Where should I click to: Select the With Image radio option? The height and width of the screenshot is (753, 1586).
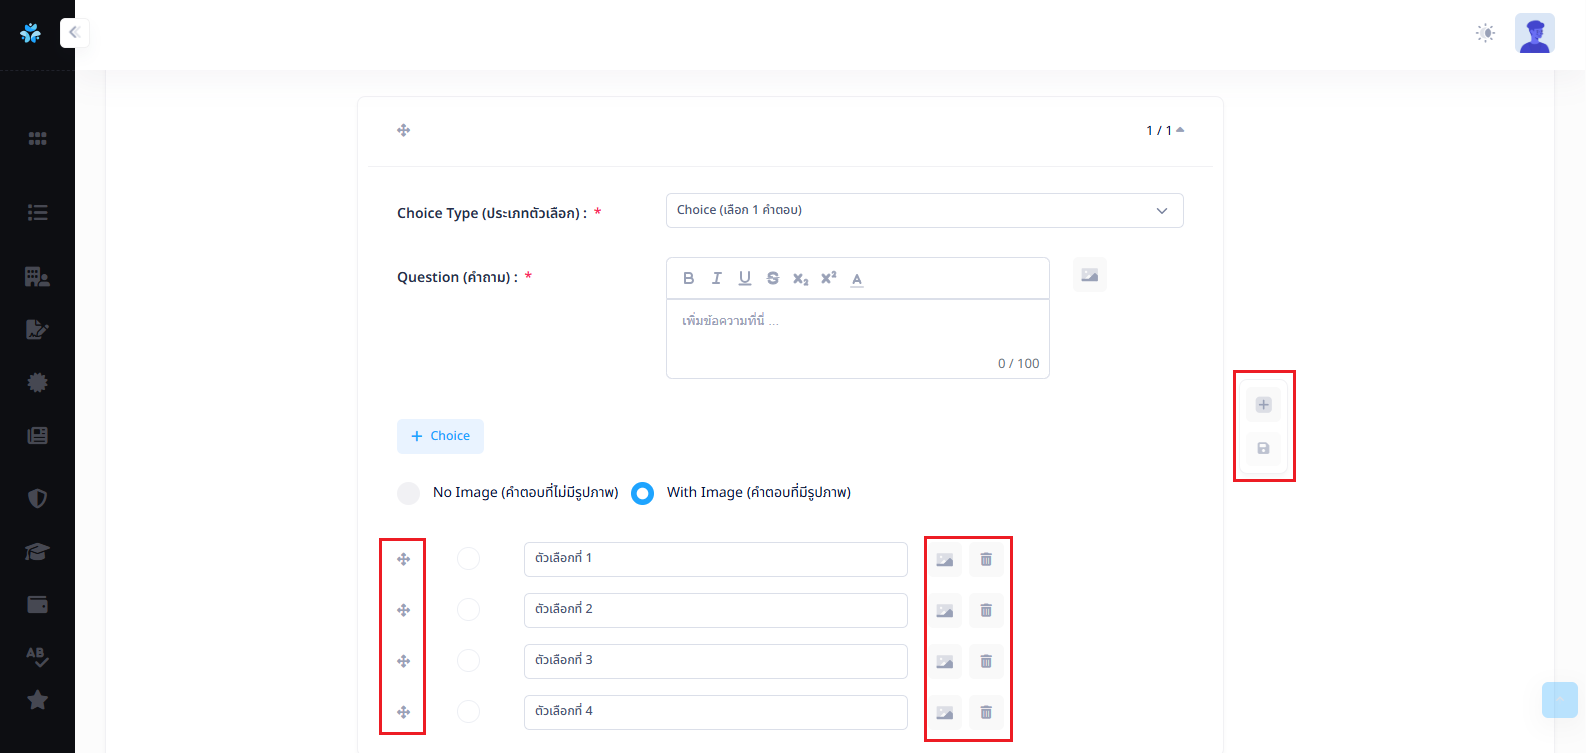pyautogui.click(x=642, y=493)
